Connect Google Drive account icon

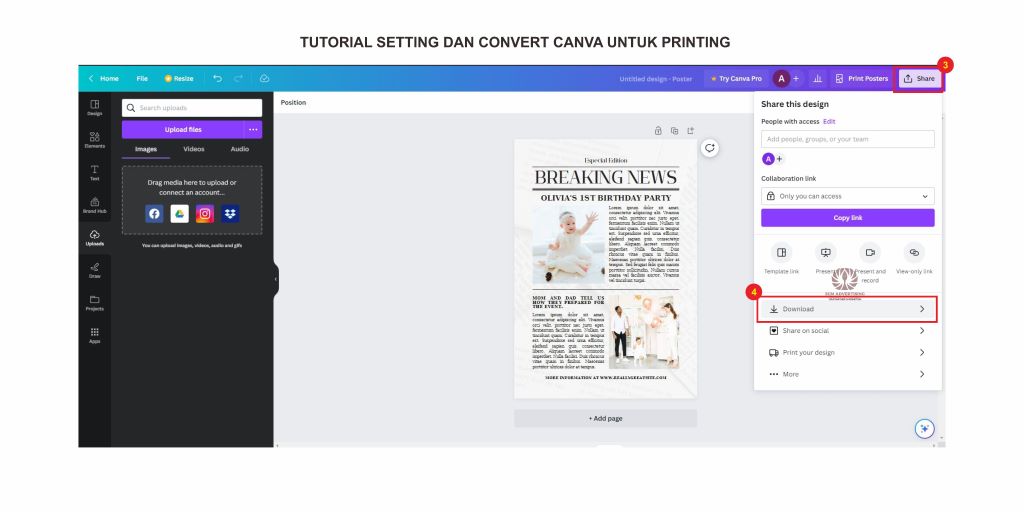(180, 214)
